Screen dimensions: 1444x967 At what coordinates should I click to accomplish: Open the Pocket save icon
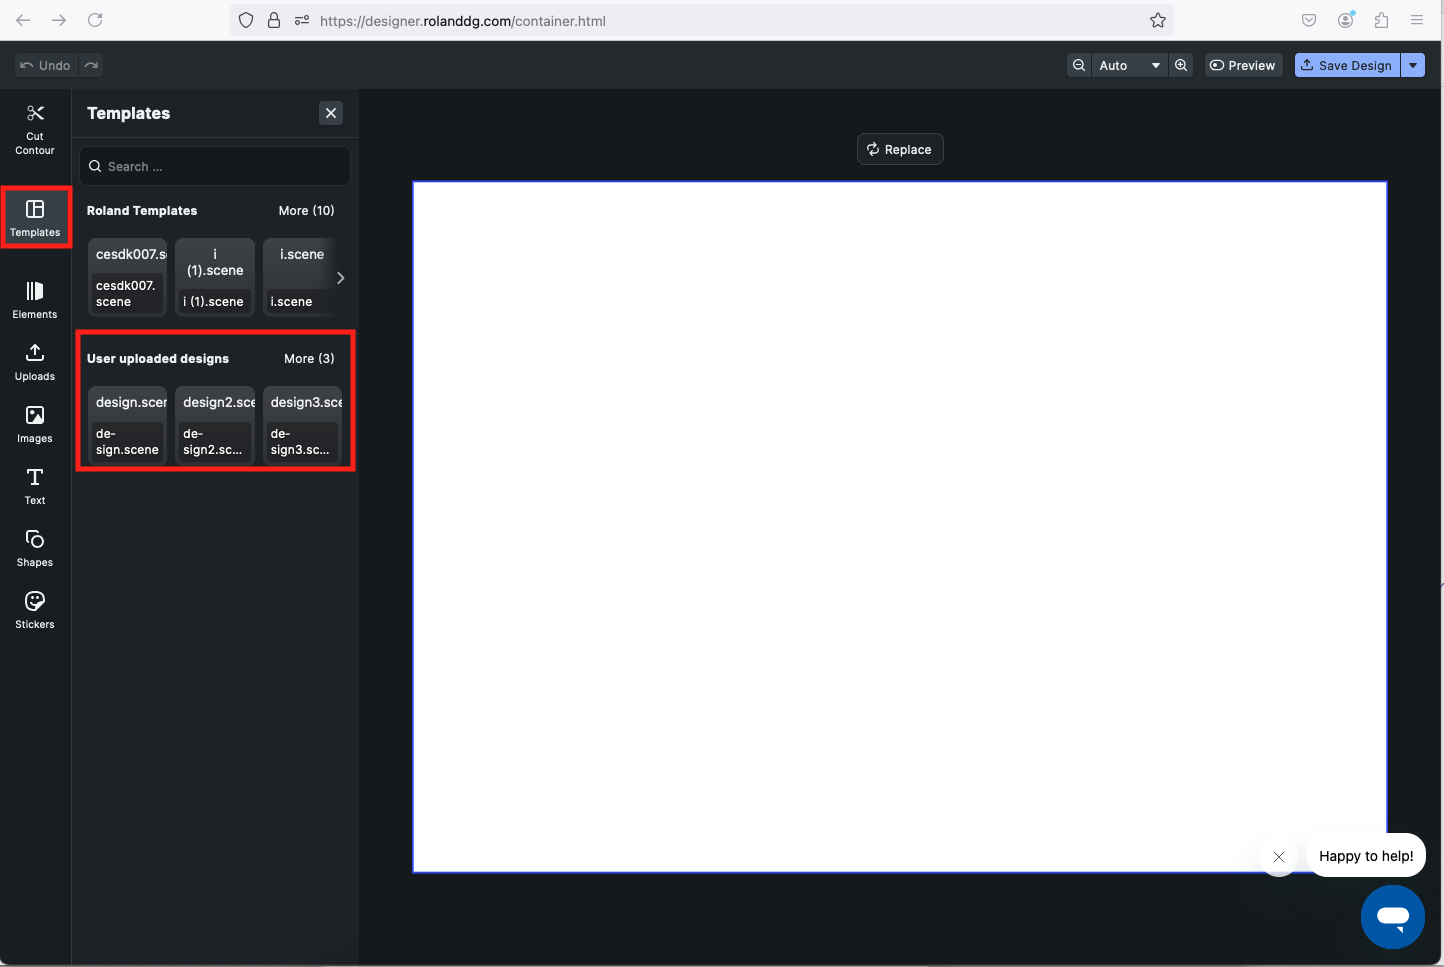(1309, 20)
